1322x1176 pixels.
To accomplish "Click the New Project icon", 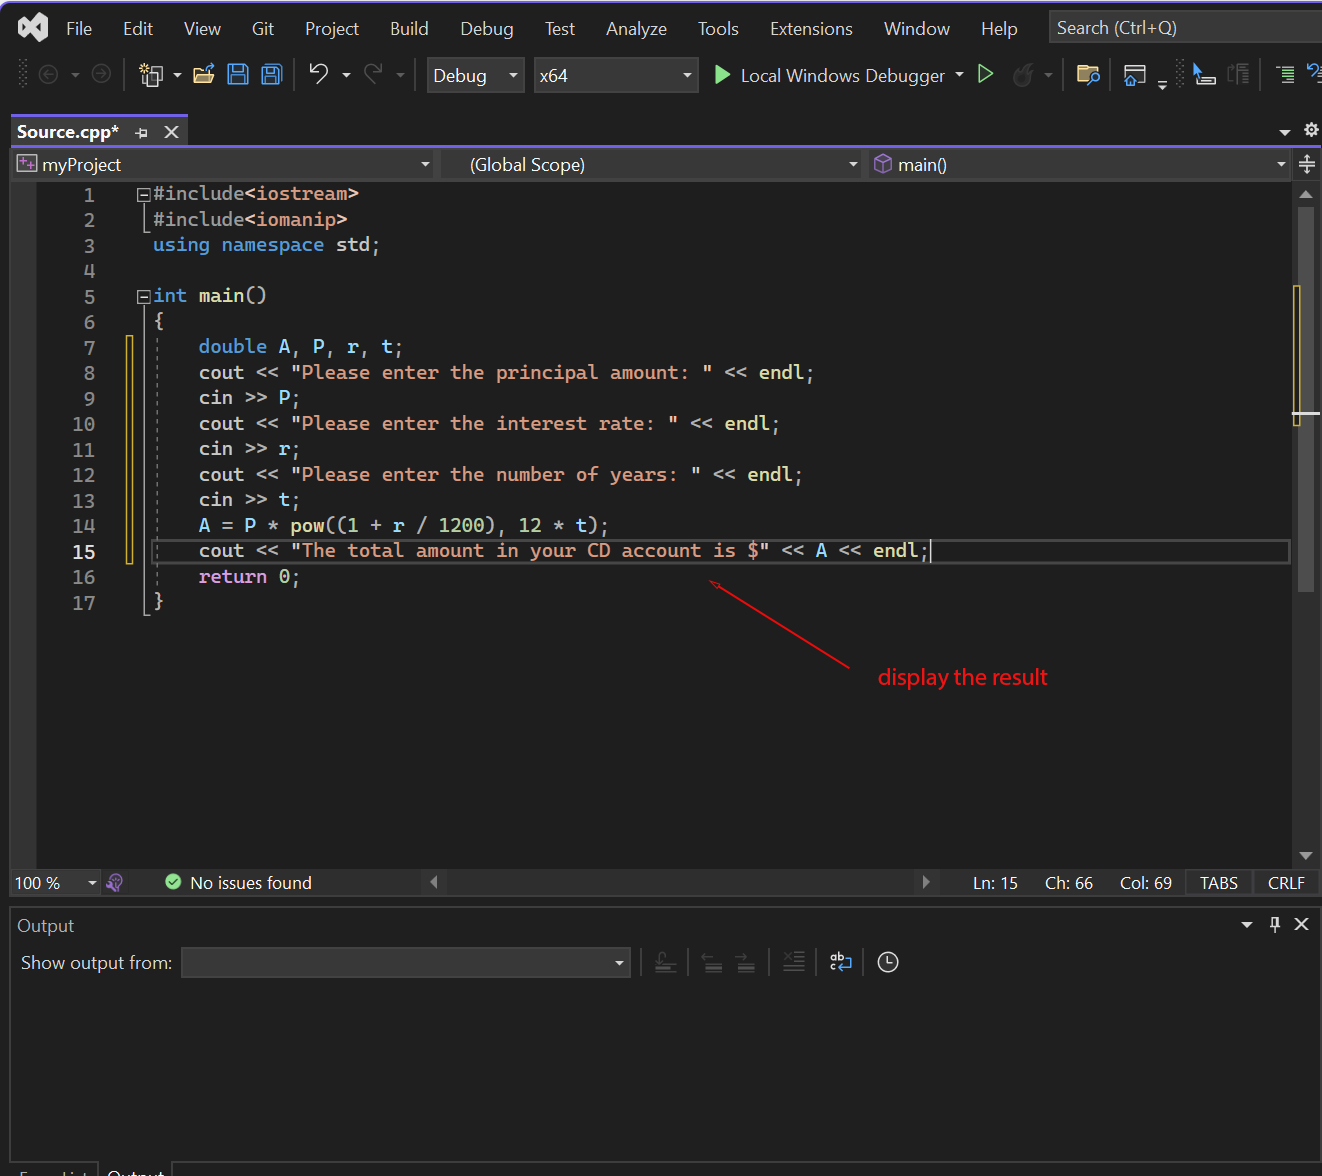I will [151, 74].
